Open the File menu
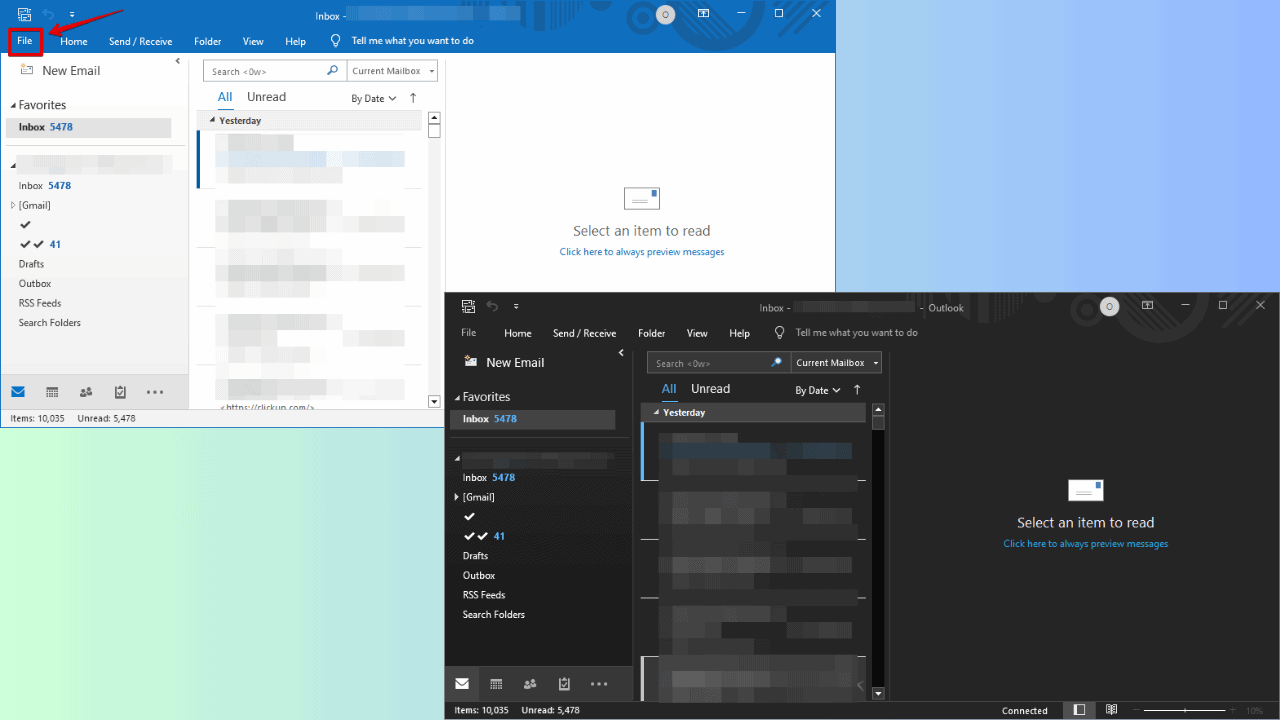Image resolution: width=1280 pixels, height=720 pixels. coord(24,41)
